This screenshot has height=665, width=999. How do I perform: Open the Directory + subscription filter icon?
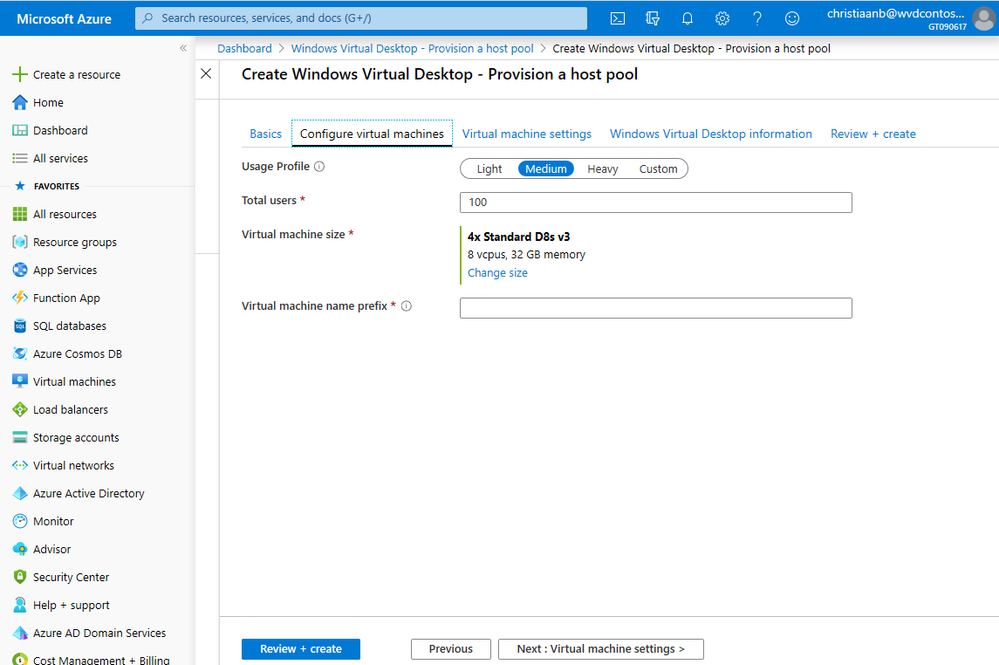(652, 18)
